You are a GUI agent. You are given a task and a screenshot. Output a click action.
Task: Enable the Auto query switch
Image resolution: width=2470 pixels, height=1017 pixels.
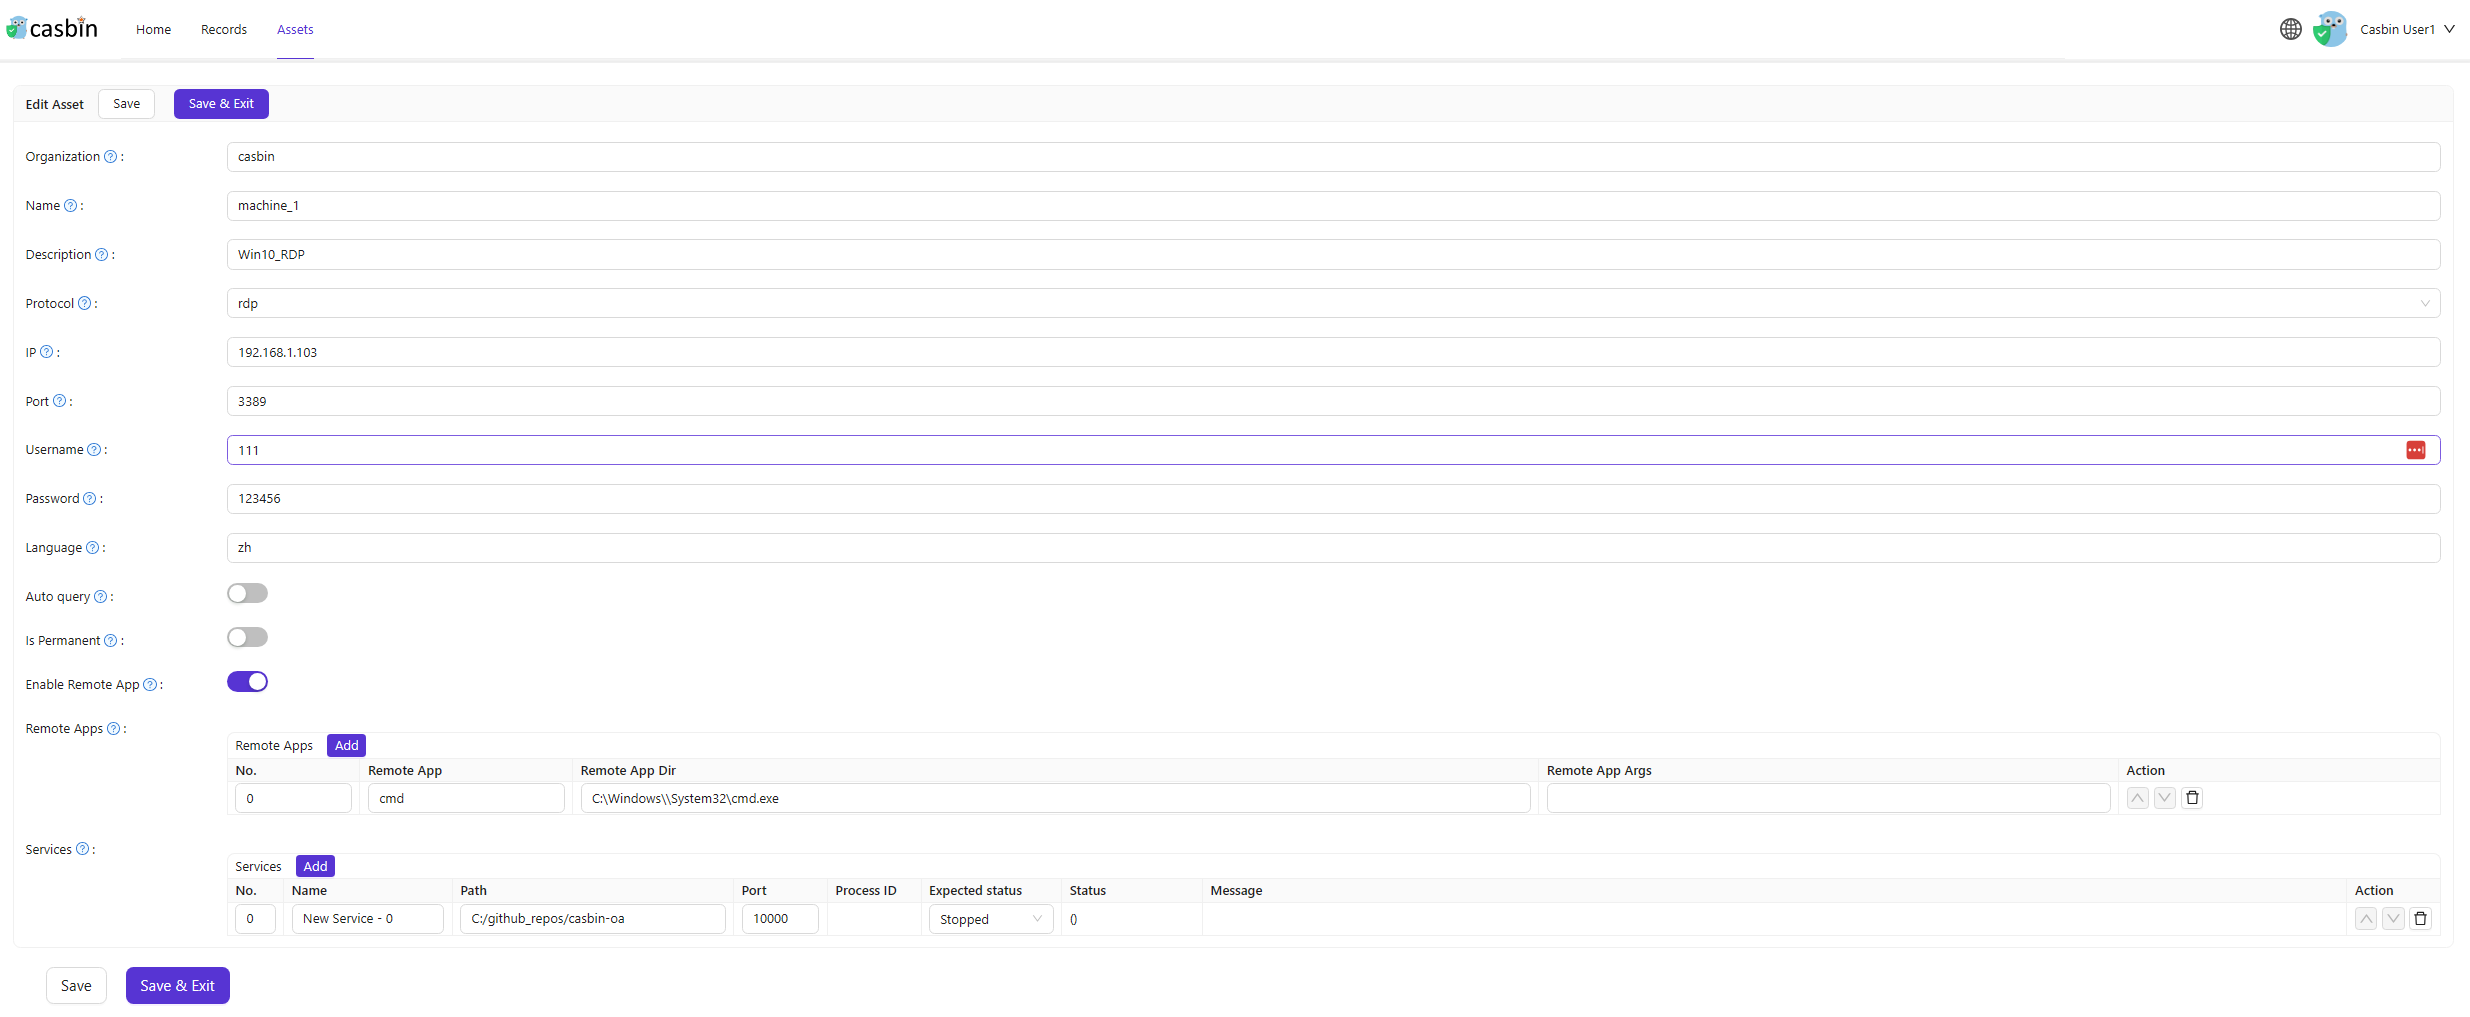tap(247, 594)
